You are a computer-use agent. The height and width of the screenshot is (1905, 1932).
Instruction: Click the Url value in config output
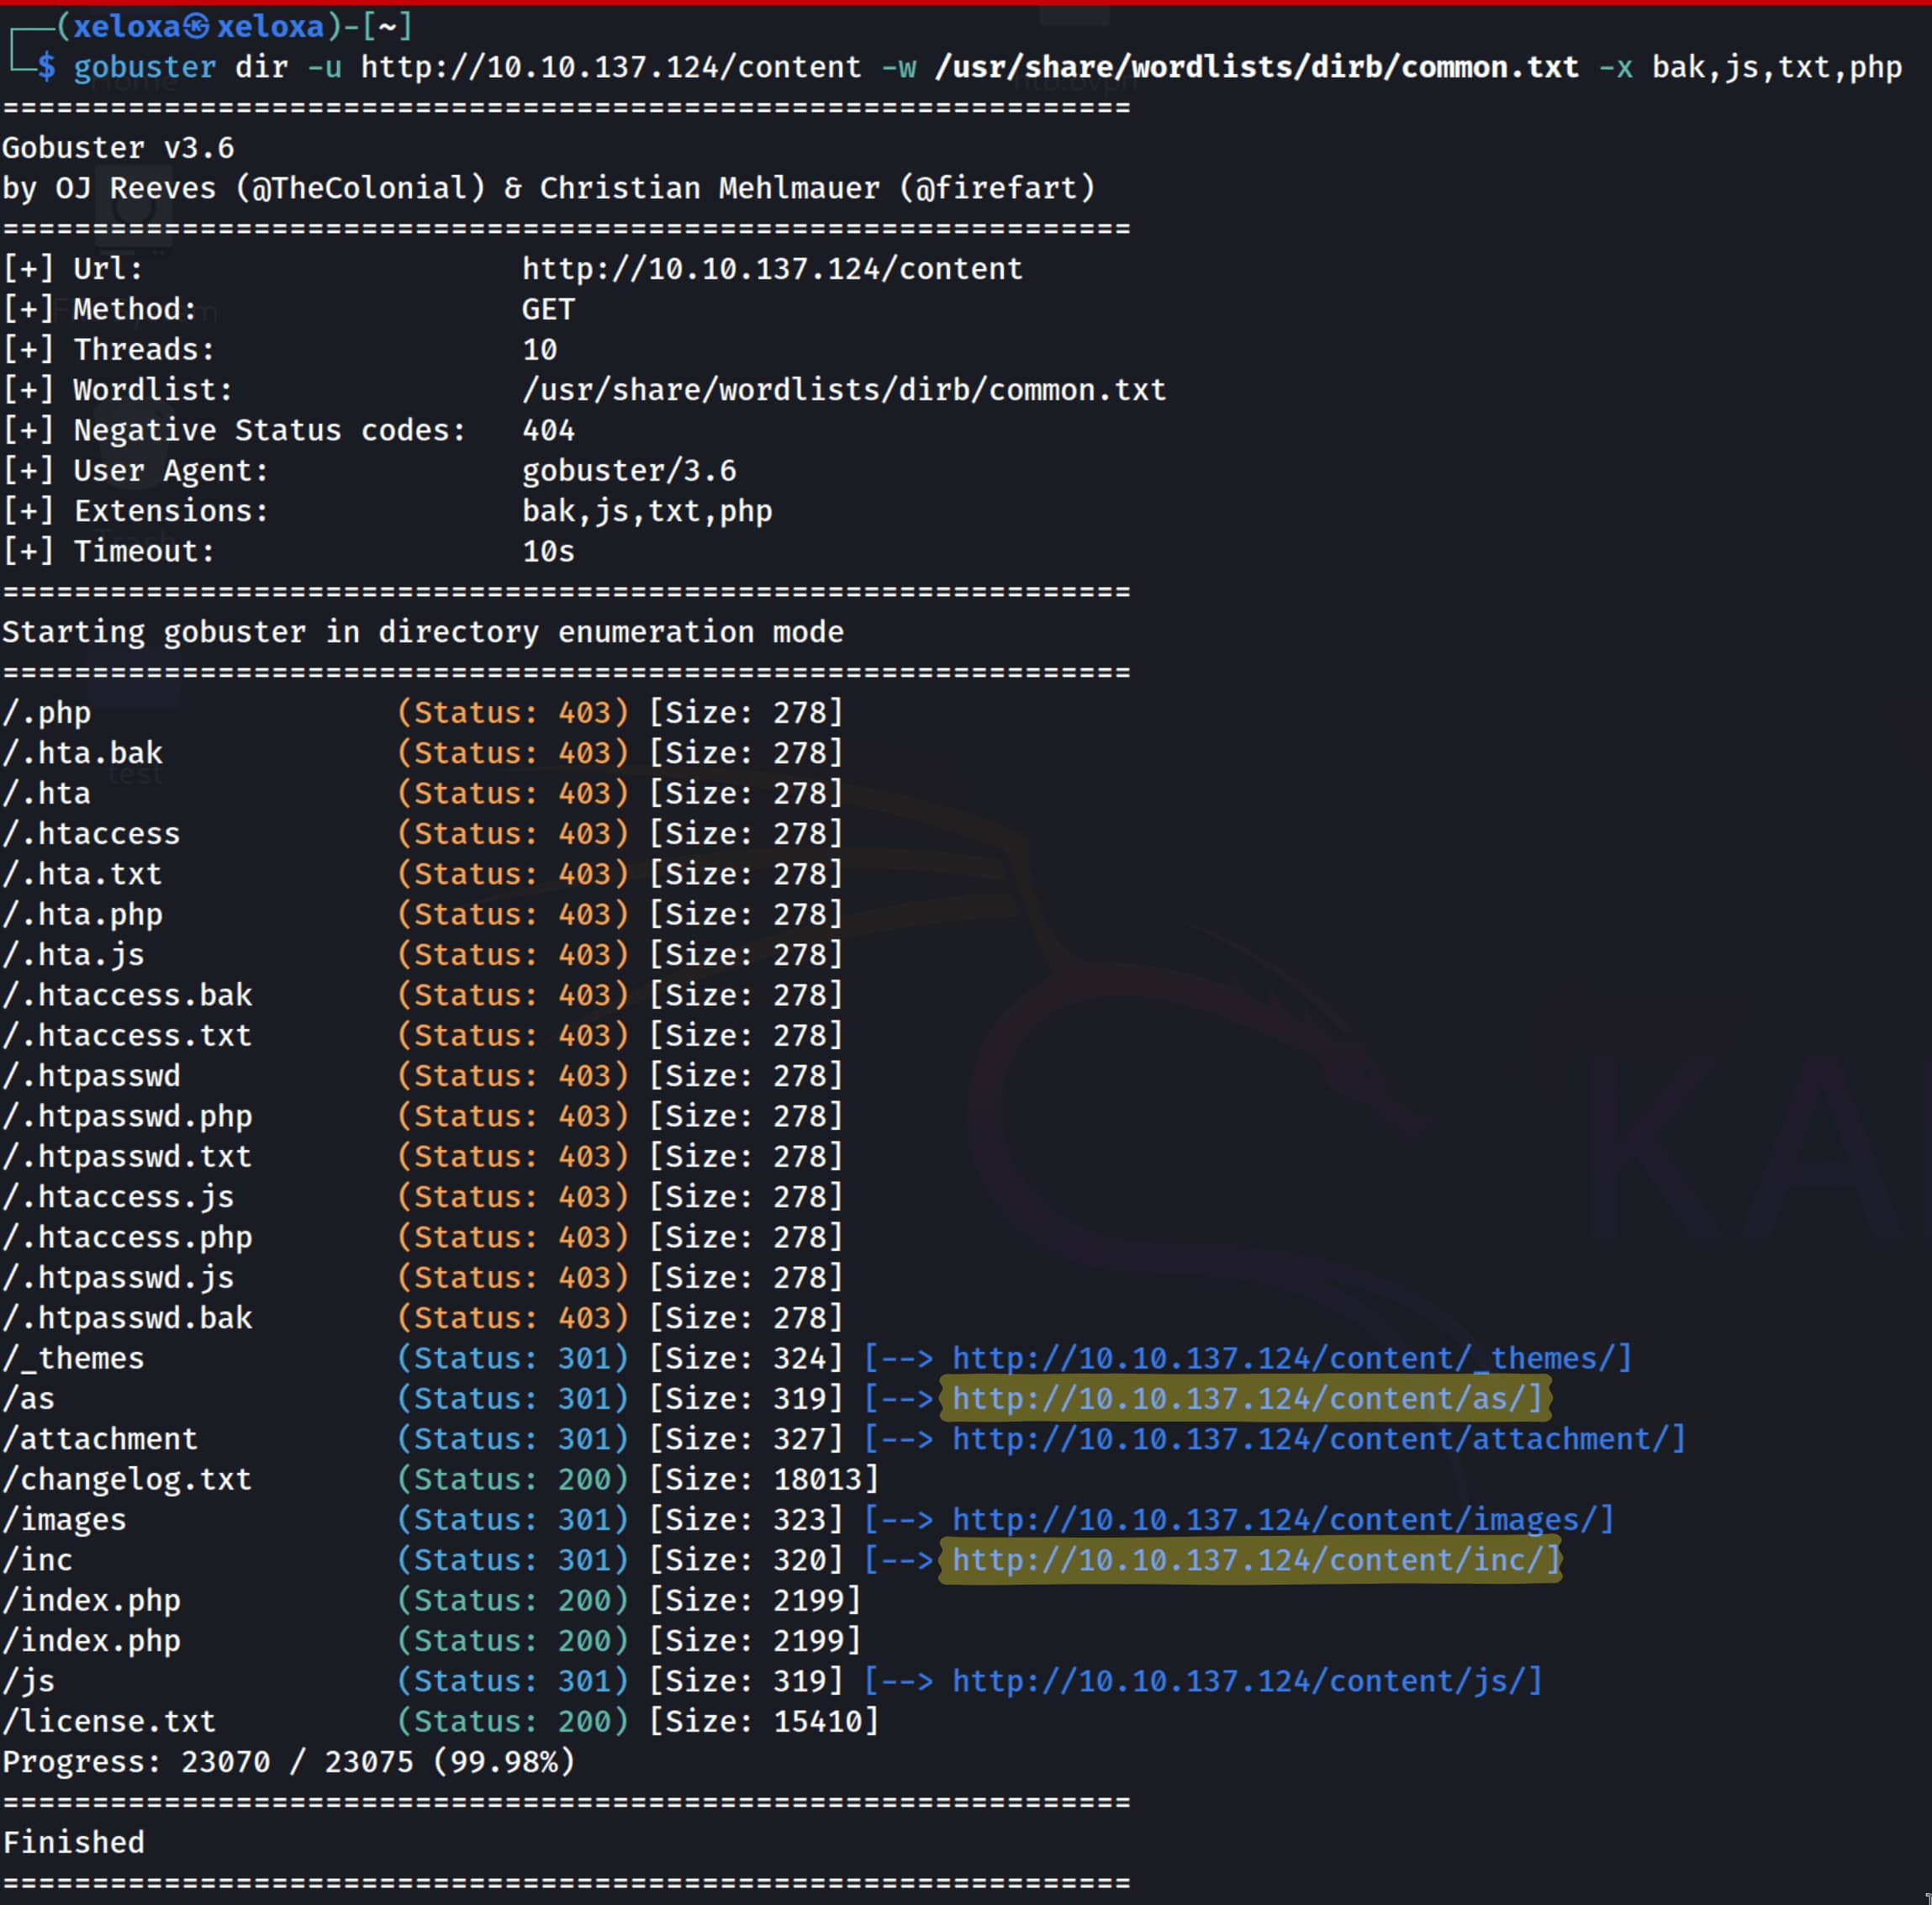click(772, 269)
